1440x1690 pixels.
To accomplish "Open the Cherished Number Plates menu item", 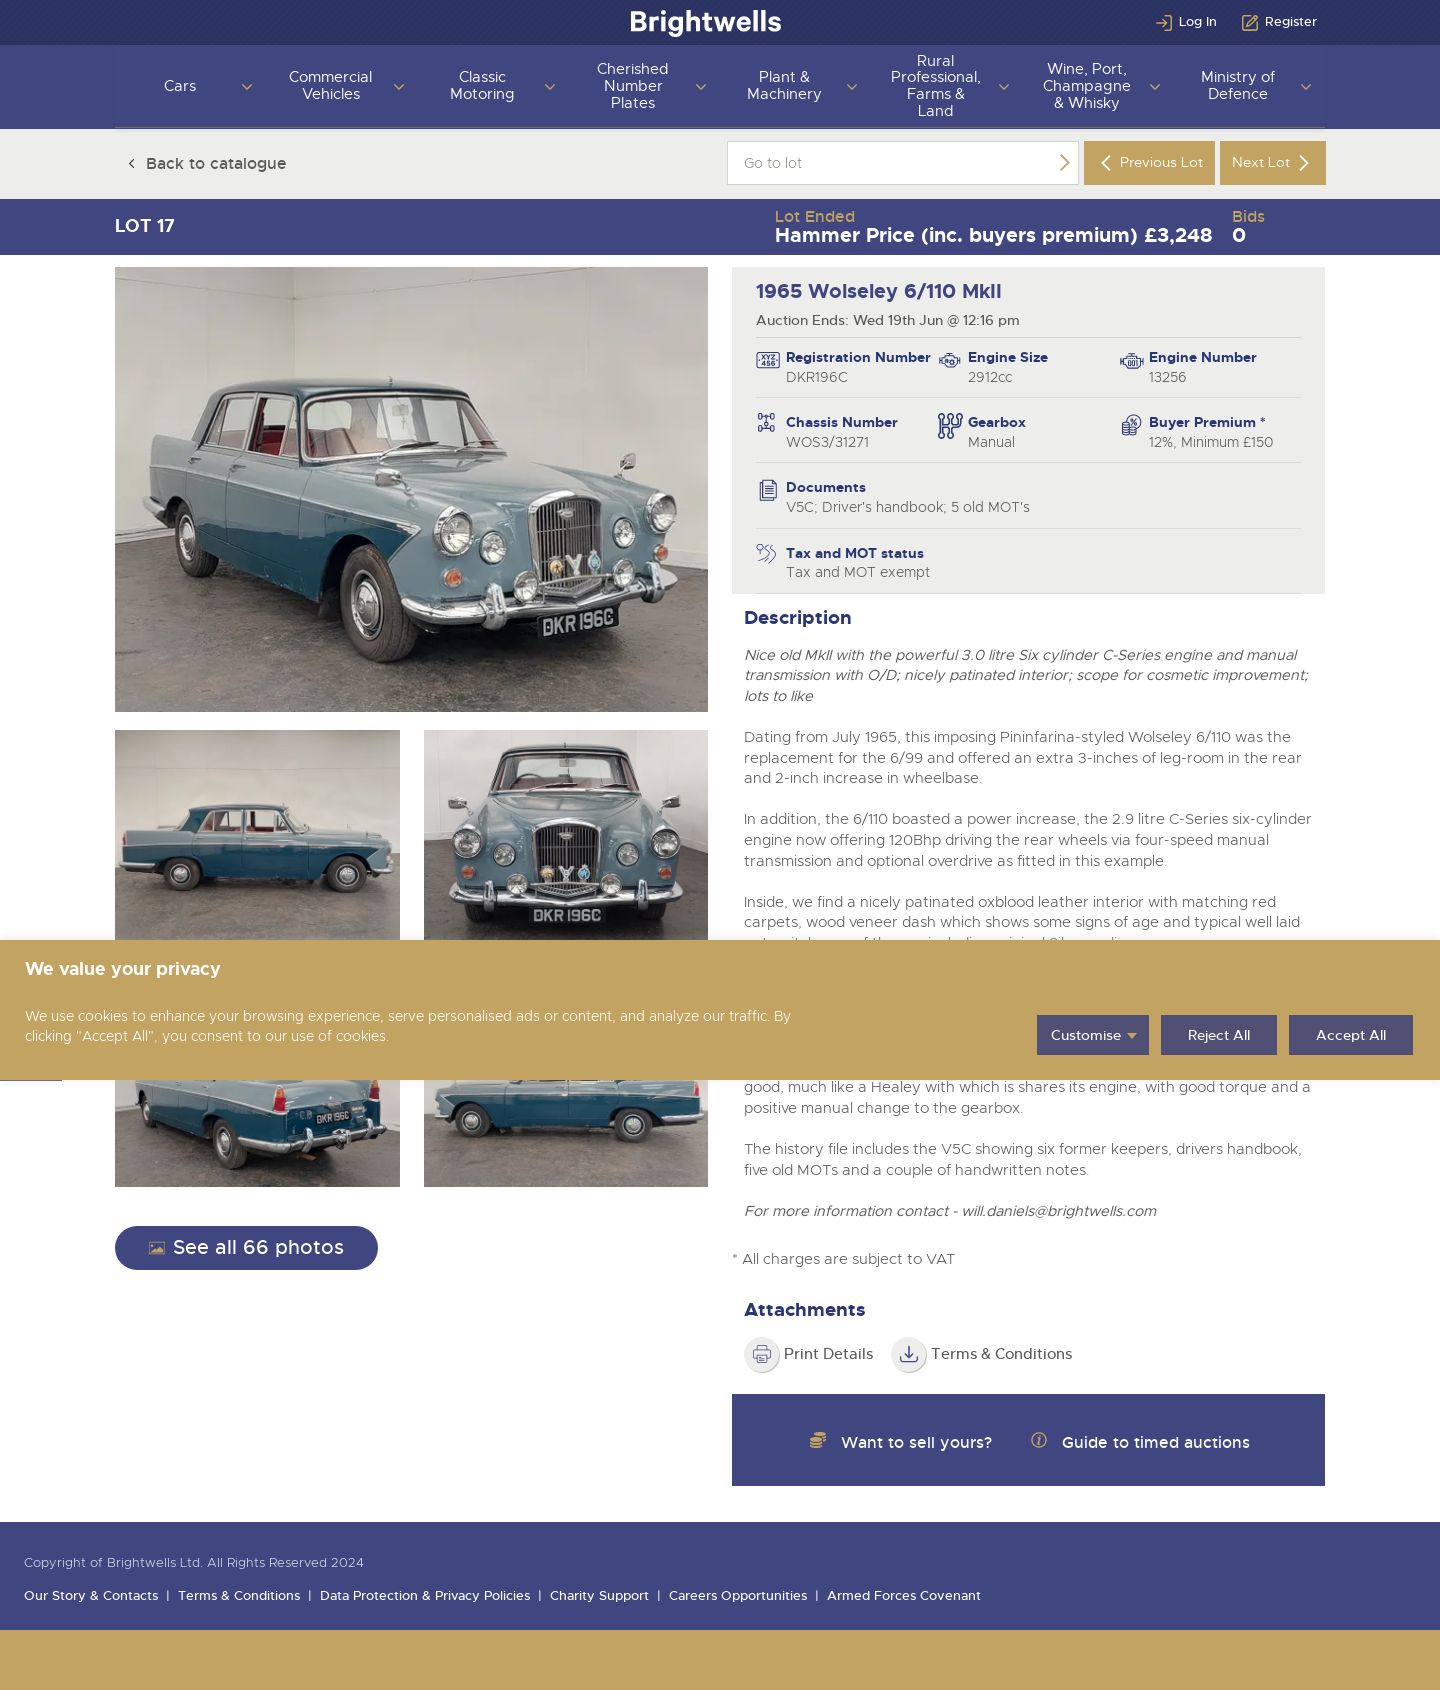I will pos(633,86).
